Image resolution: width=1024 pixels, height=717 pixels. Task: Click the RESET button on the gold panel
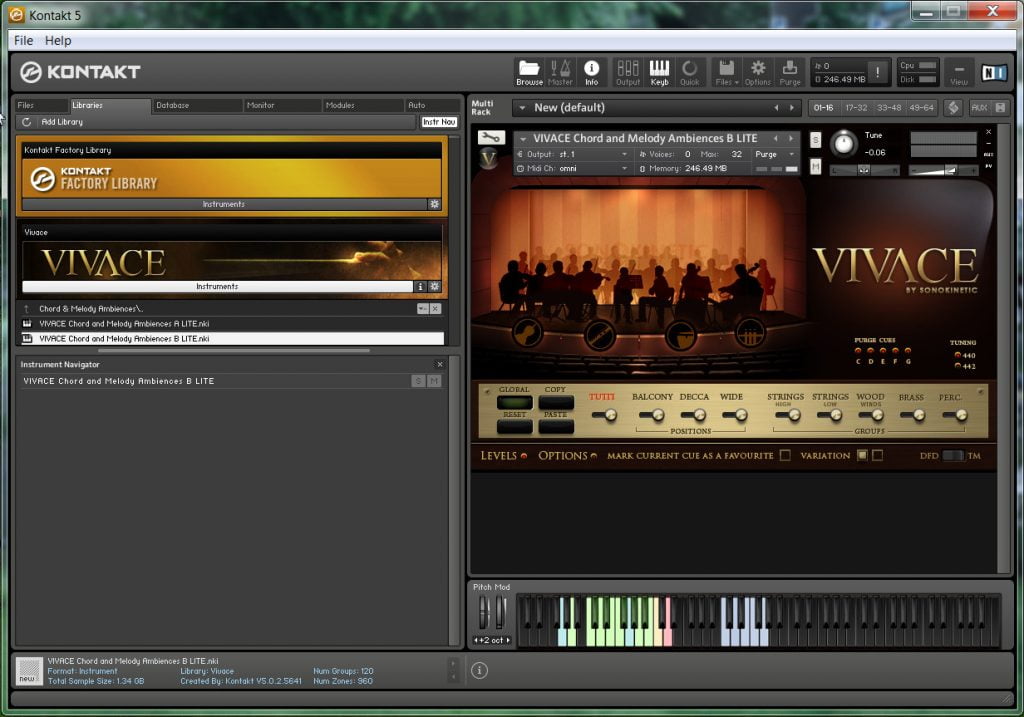[515, 426]
